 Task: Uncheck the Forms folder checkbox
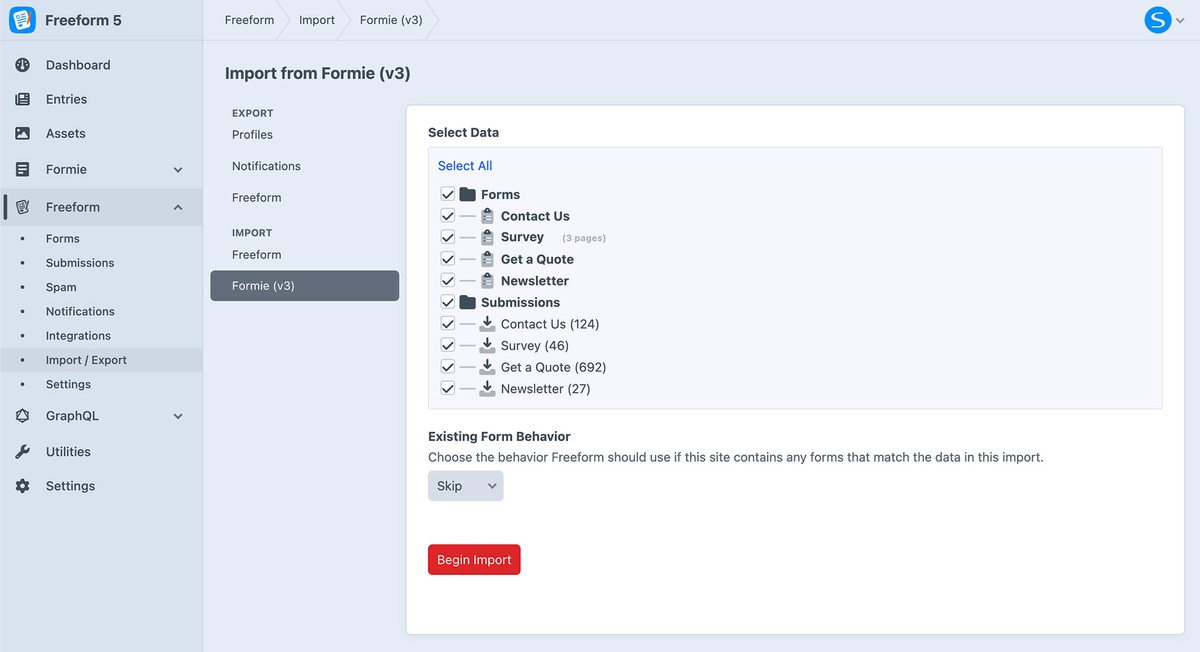pos(448,194)
